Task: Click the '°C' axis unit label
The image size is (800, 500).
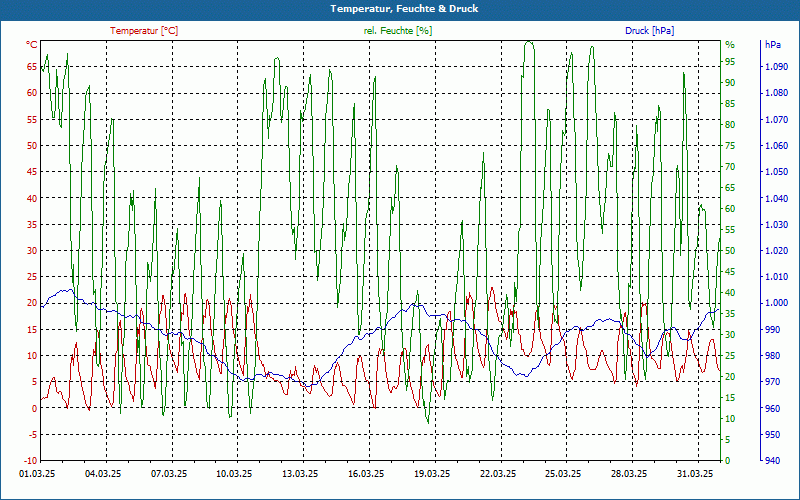Action: point(32,45)
